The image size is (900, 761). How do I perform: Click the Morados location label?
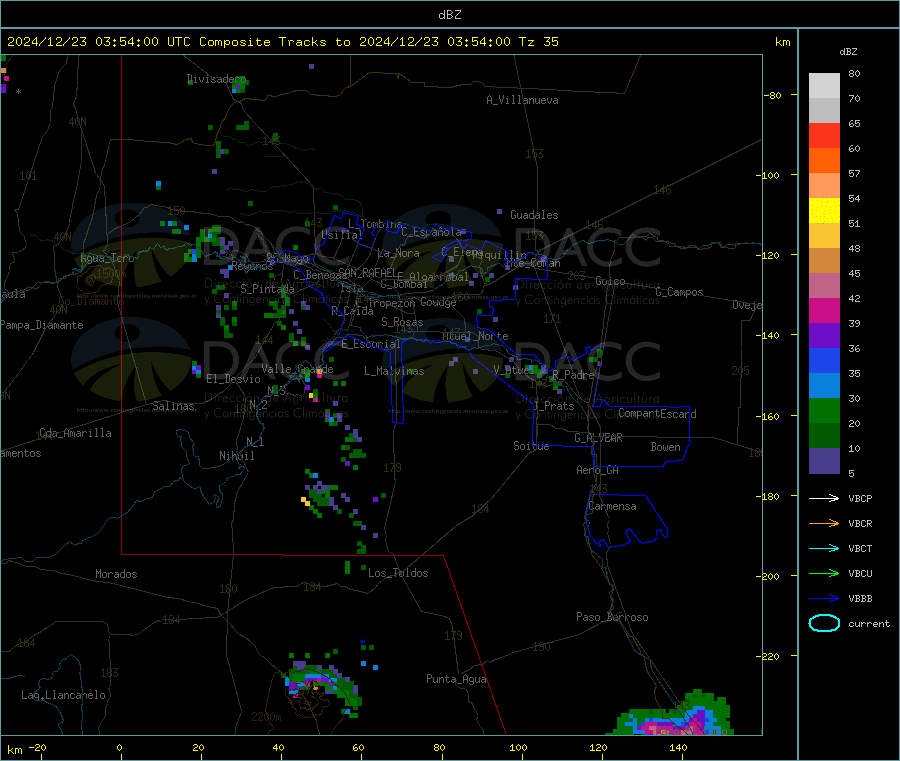point(116,574)
